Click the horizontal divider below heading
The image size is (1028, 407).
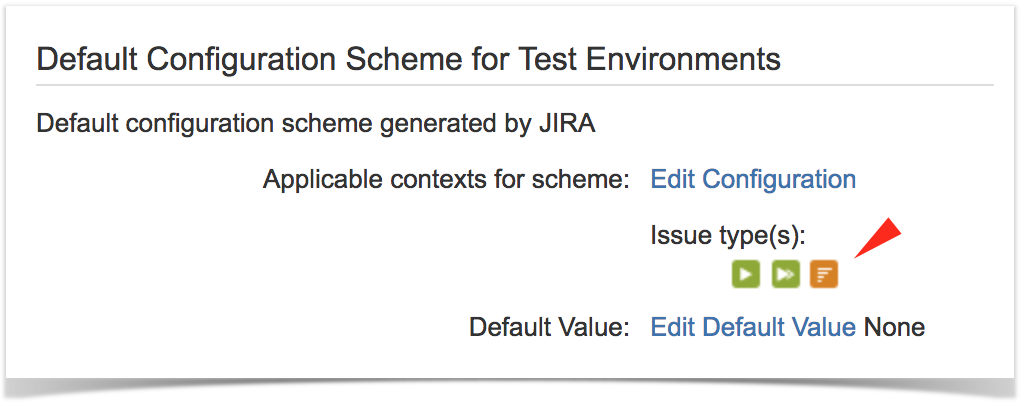[x=515, y=85]
